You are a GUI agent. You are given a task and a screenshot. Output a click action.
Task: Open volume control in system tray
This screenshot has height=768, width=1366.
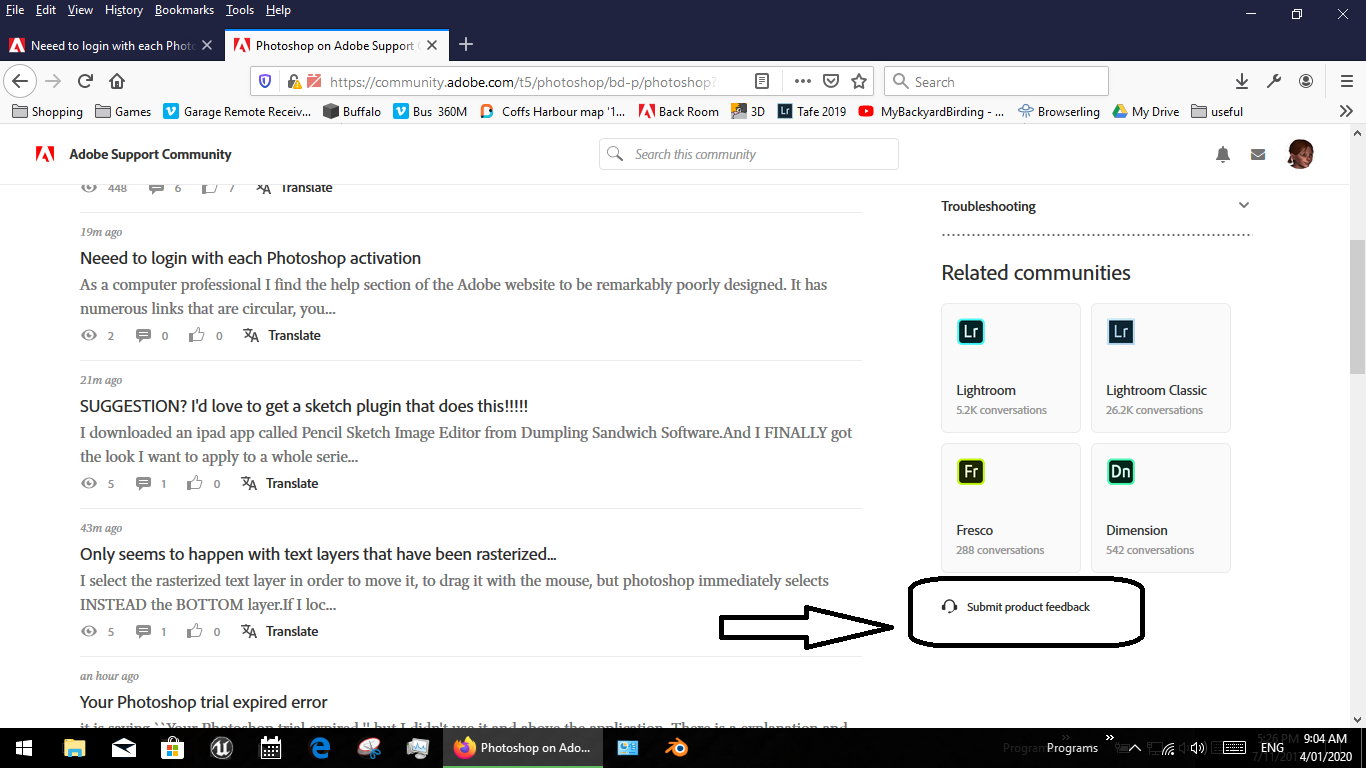pyautogui.click(x=1199, y=747)
